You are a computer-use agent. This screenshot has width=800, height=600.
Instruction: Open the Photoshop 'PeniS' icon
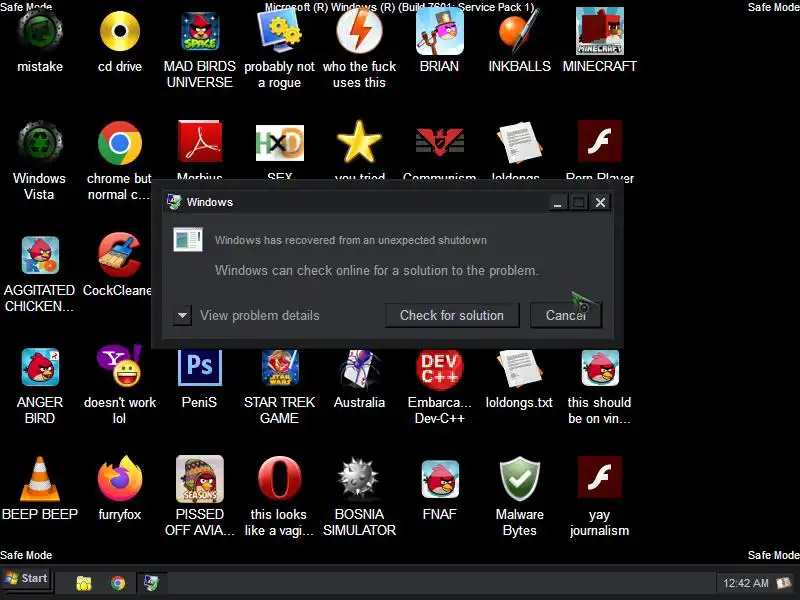[200, 367]
